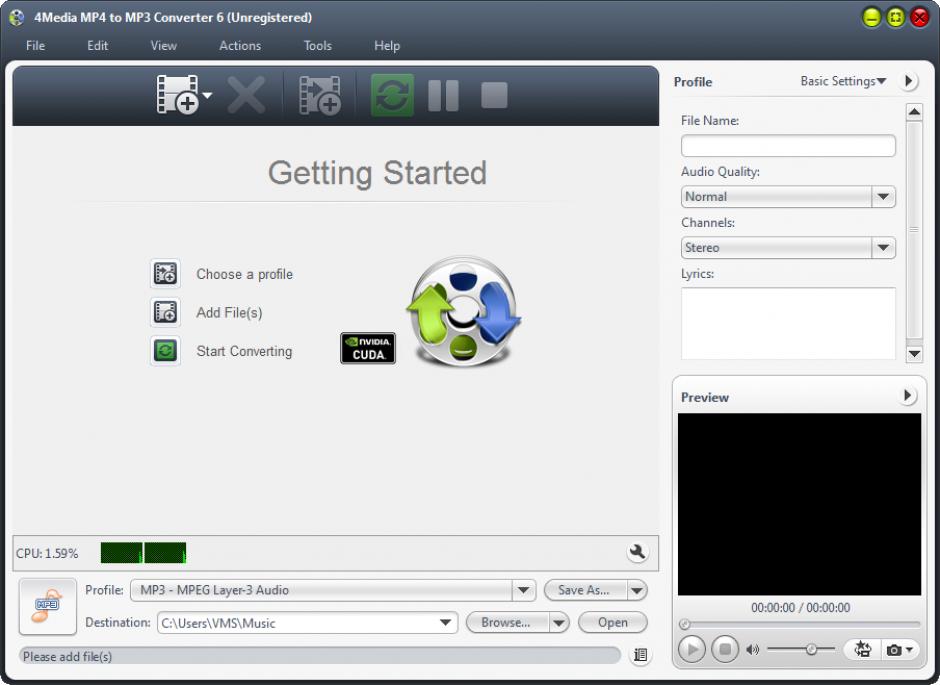The image size is (940, 685).
Task: Expand the Preview panel arrow button
Action: [x=909, y=396]
